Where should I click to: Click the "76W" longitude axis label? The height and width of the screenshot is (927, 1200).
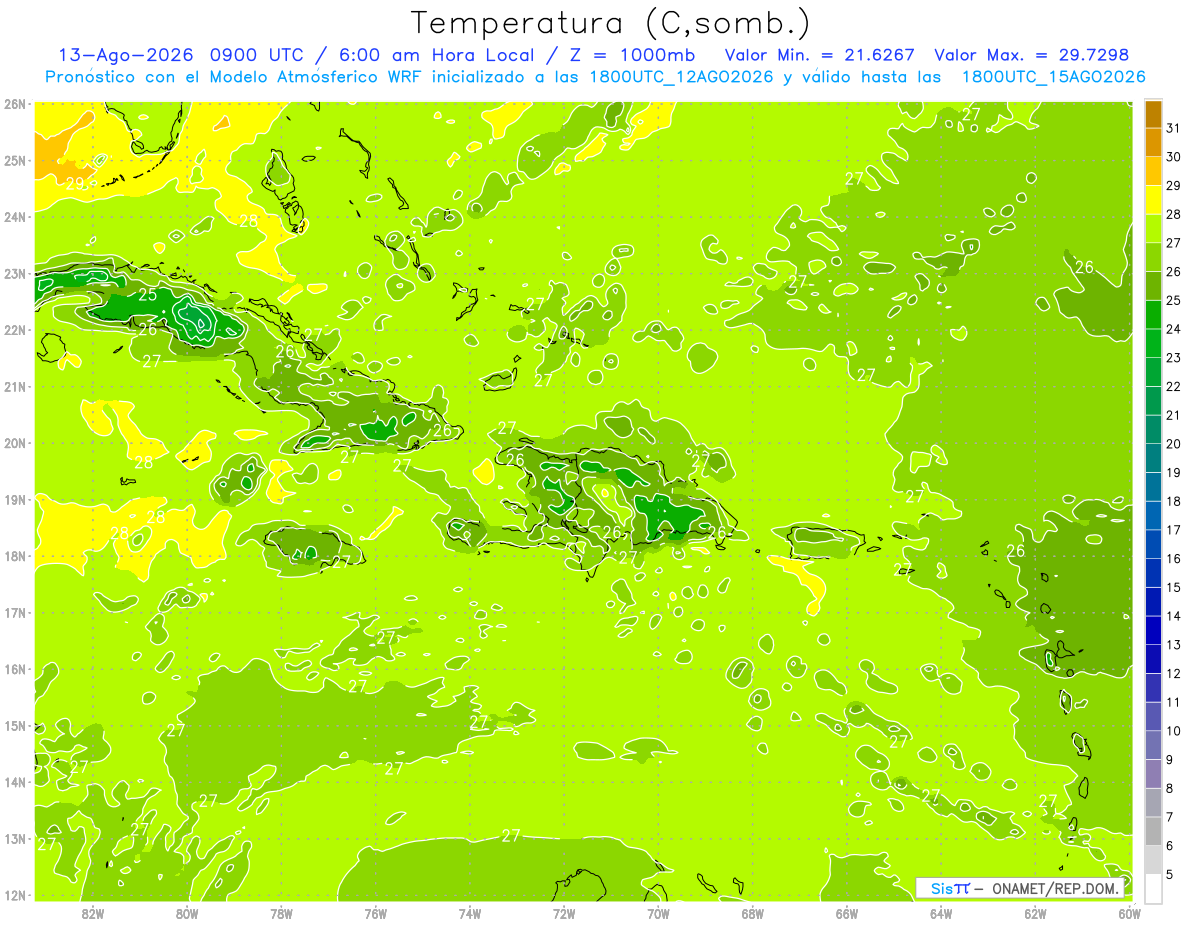point(376,913)
